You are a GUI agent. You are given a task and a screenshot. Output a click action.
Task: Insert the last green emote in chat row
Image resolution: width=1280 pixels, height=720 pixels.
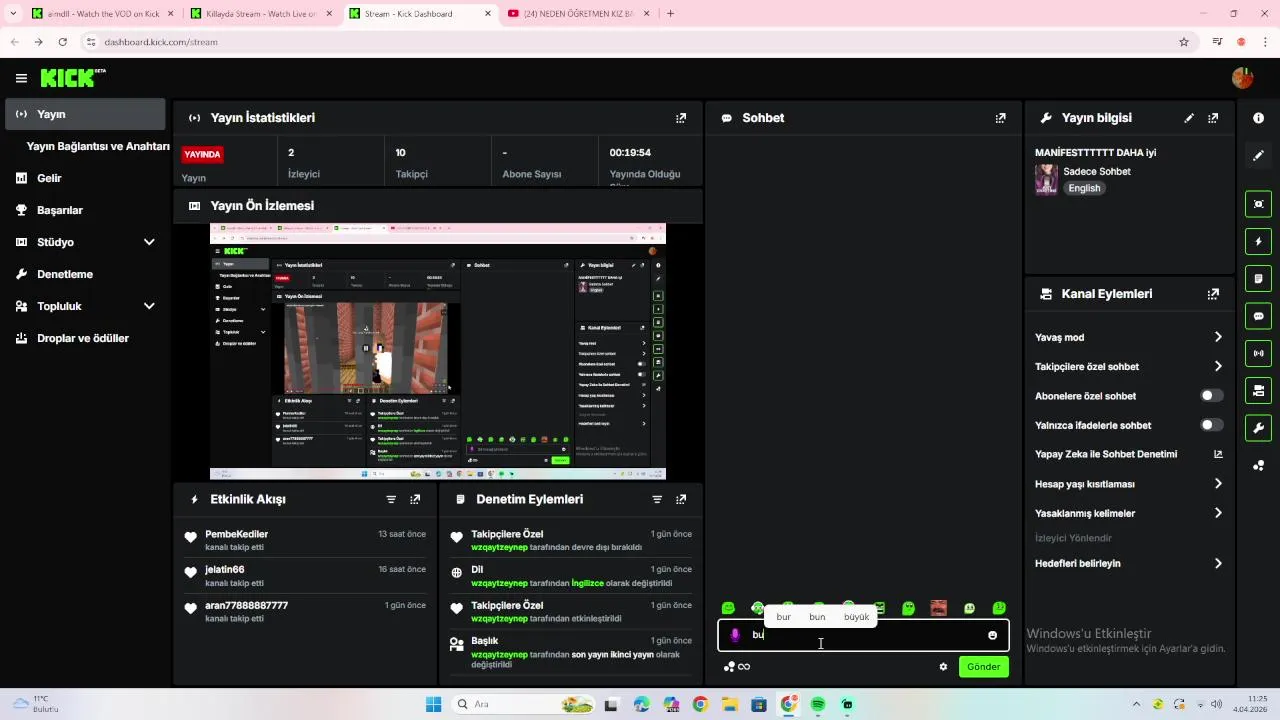[x=998, y=608]
